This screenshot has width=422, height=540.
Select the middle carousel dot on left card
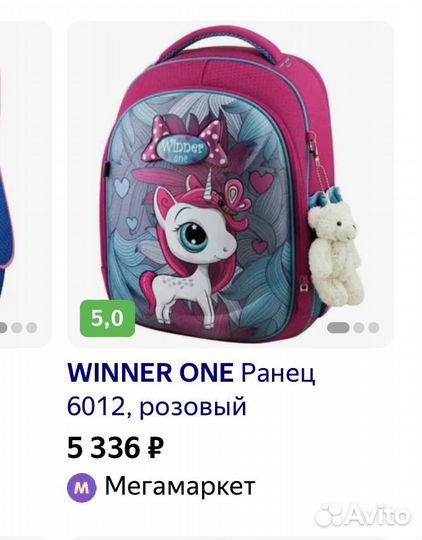(17, 328)
